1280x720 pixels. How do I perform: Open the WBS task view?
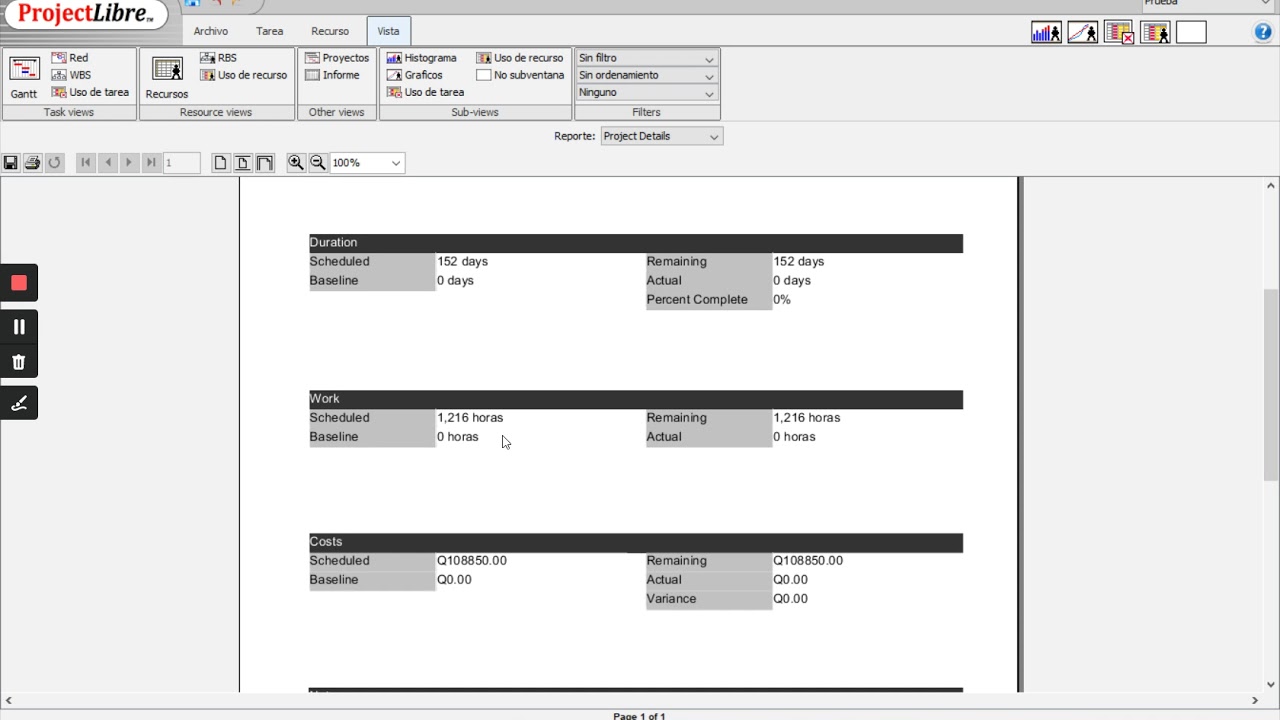[x=71, y=75]
